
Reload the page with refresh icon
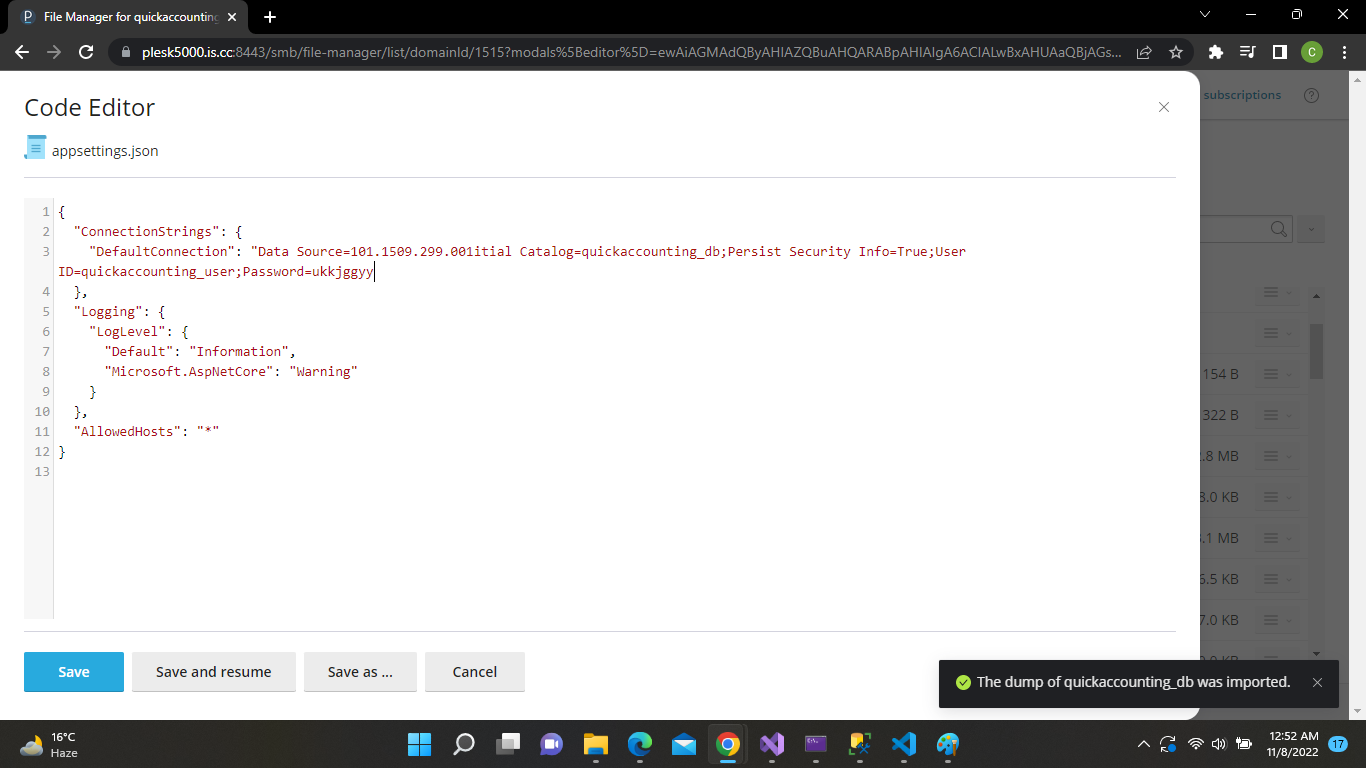(86, 52)
